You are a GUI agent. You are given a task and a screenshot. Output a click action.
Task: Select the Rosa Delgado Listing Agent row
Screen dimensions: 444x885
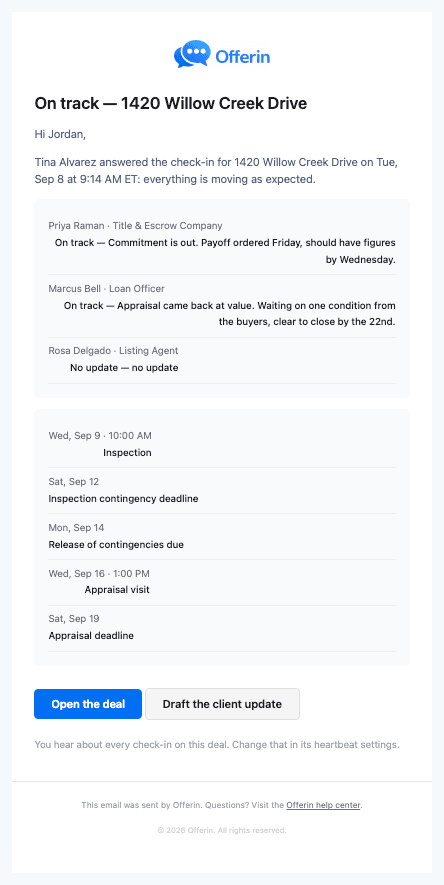[222, 360]
